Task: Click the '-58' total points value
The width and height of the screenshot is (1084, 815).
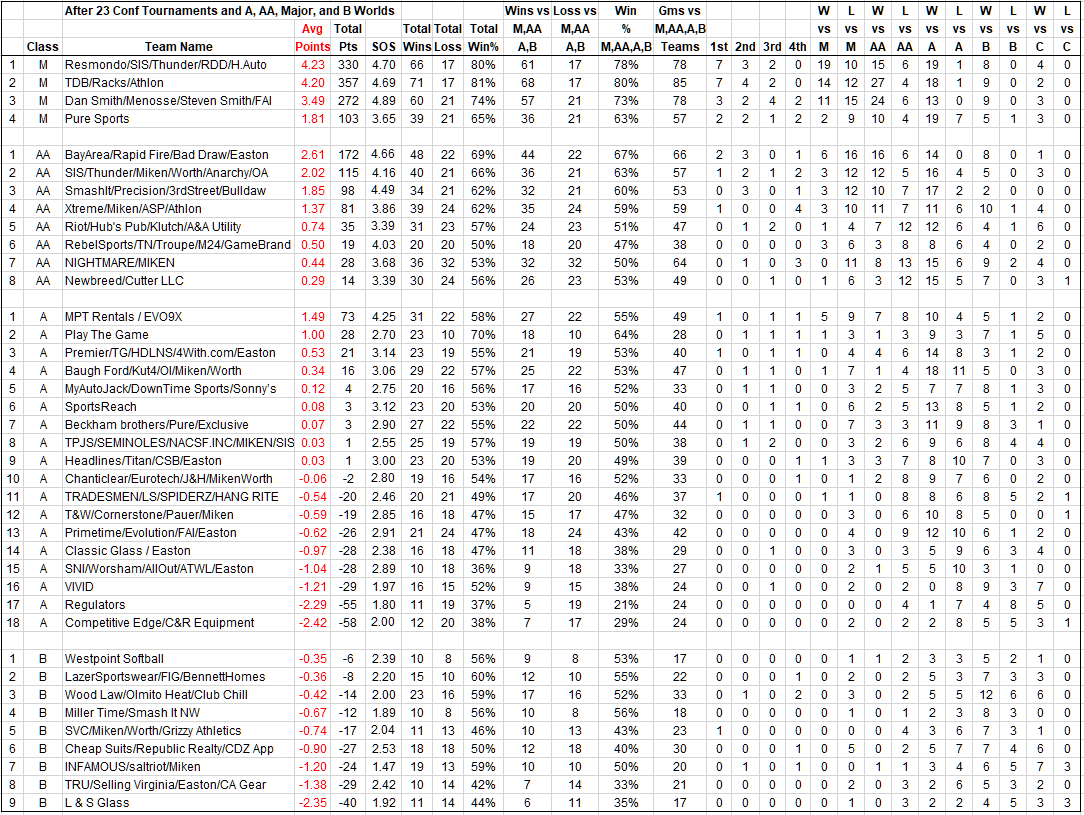Action: tap(348, 622)
